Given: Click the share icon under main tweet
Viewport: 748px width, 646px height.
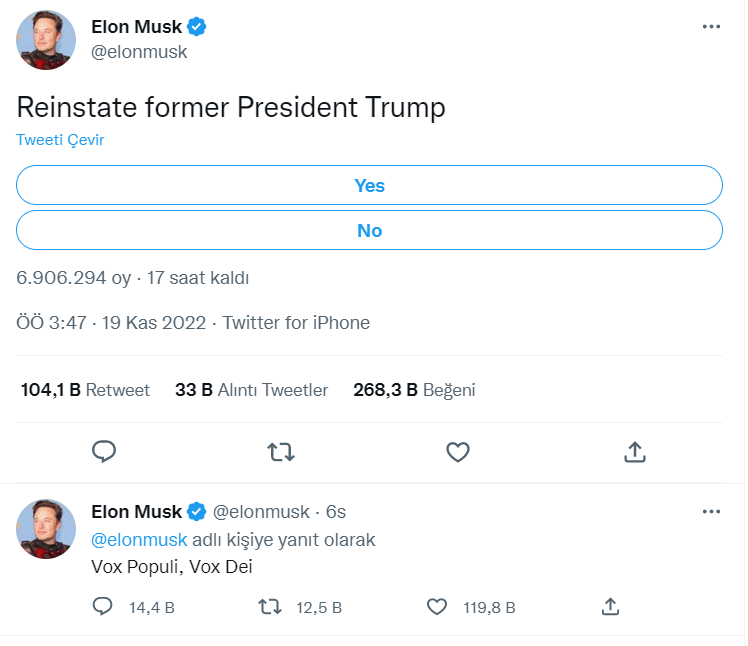Looking at the screenshot, I should (x=634, y=452).
